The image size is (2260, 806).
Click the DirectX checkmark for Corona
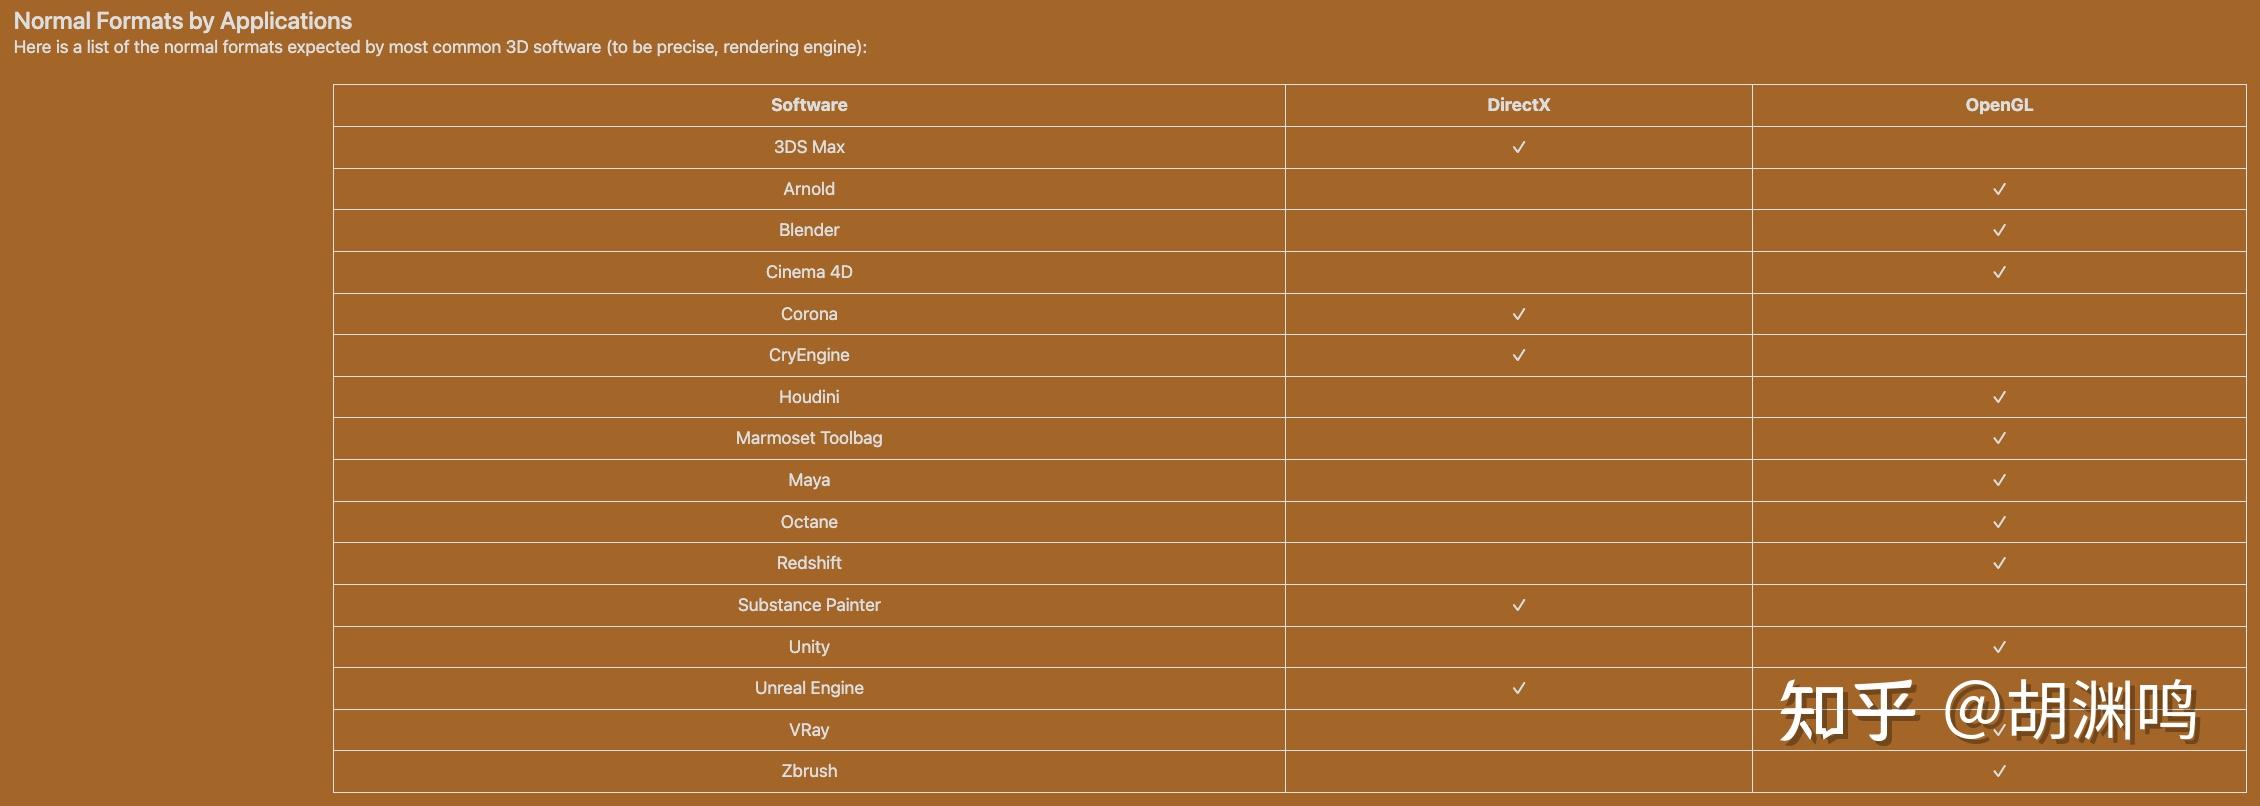[1518, 314]
